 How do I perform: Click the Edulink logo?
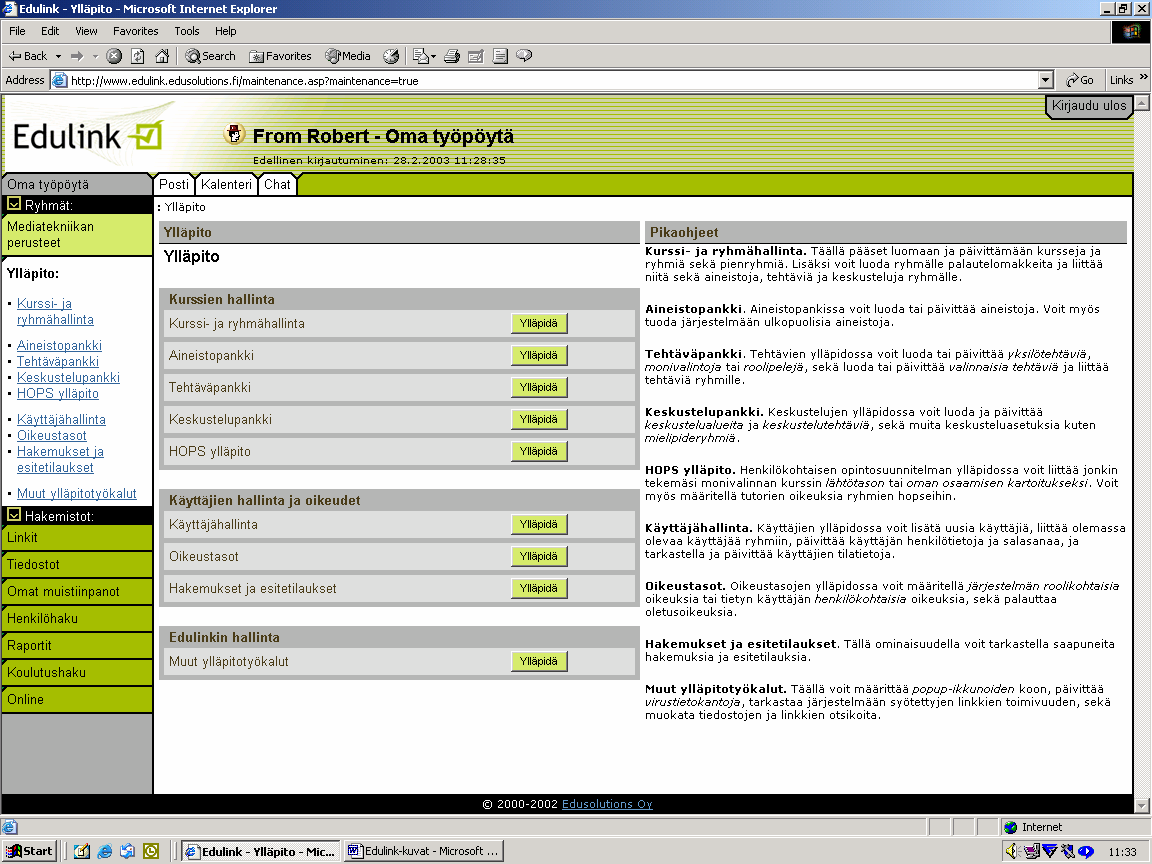pos(87,137)
